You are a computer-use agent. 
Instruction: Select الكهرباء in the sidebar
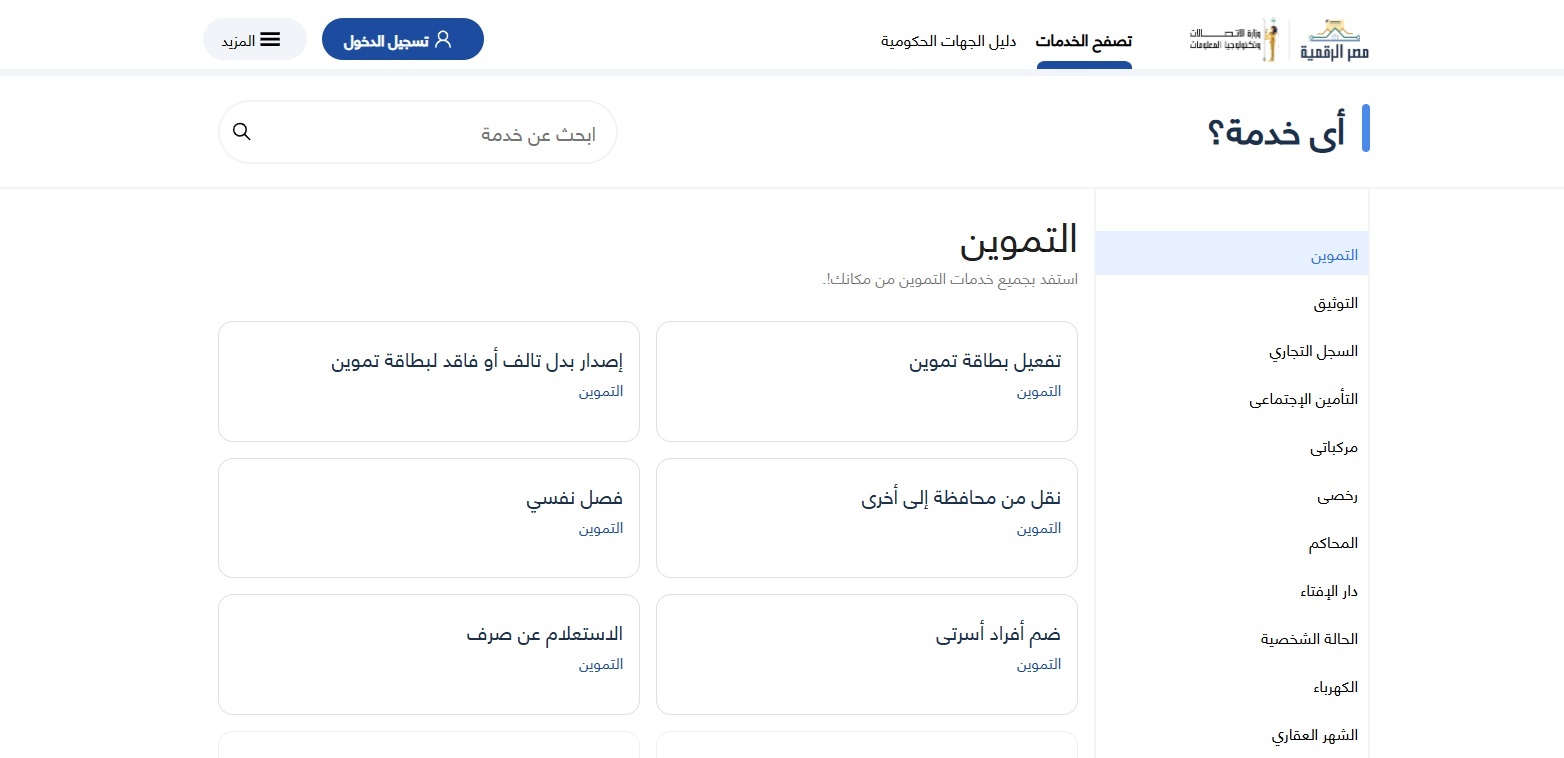(1232, 687)
